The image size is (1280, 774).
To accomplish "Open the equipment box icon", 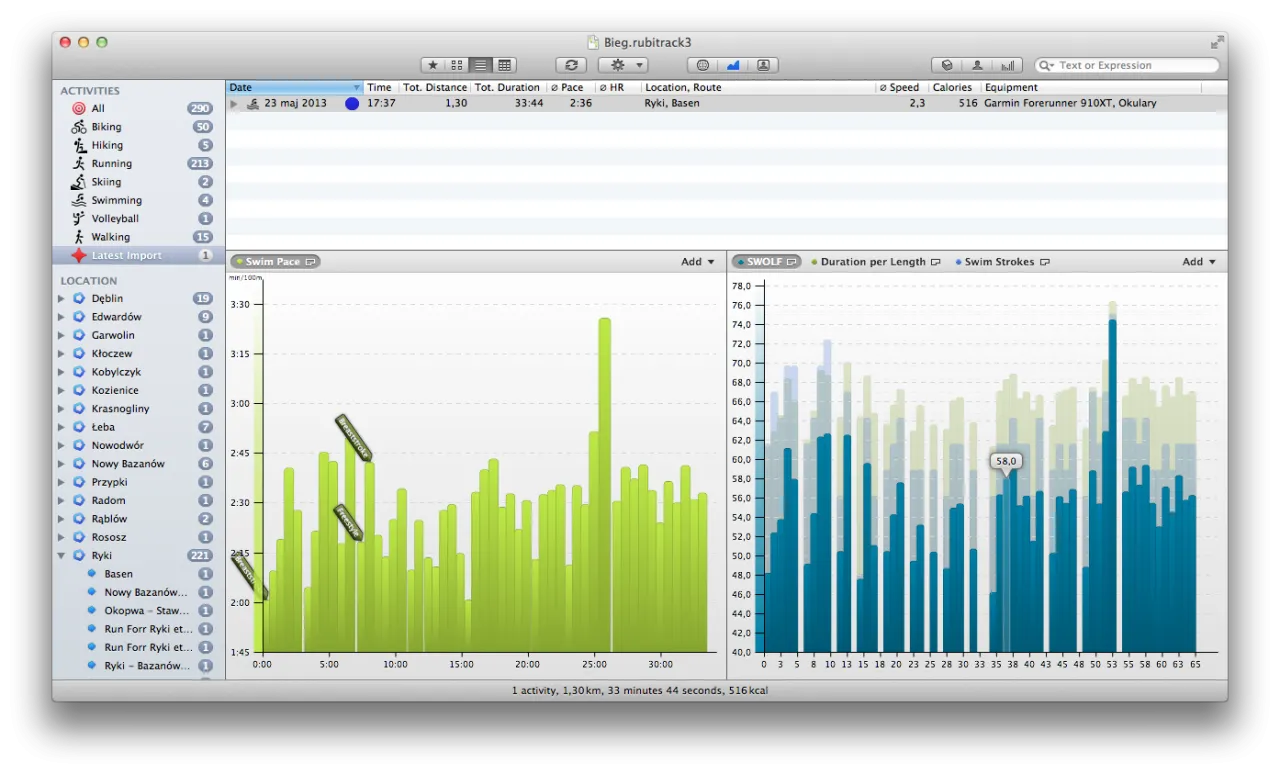I will tap(946, 65).
